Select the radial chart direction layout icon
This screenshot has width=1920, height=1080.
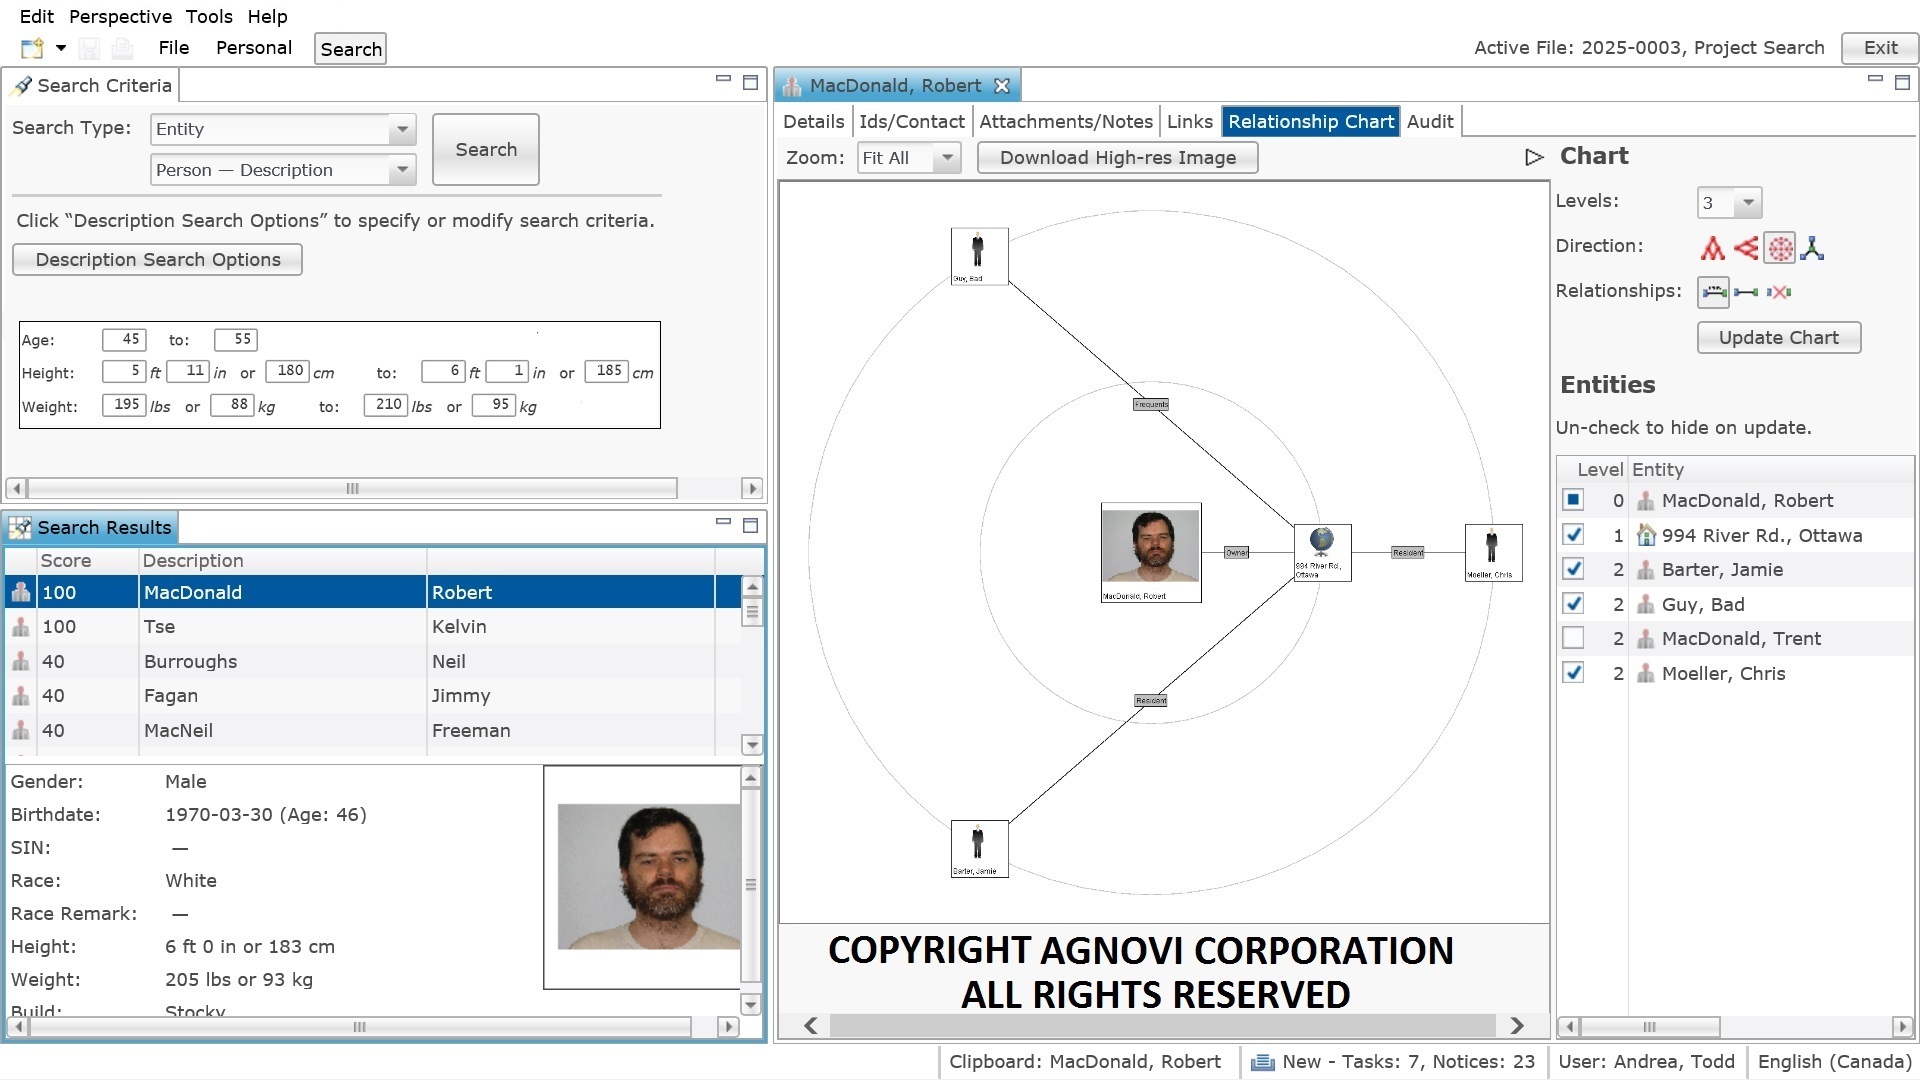click(1780, 248)
